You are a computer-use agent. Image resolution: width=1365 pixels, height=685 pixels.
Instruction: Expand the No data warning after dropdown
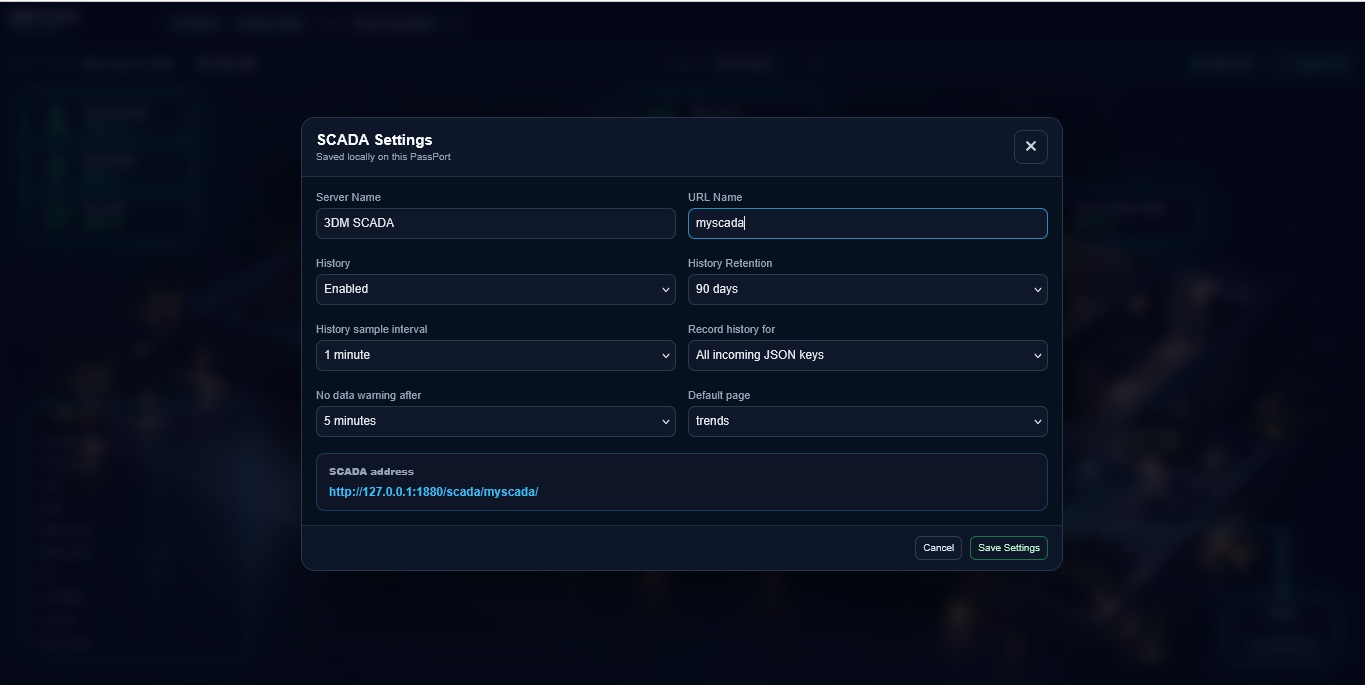tap(495, 421)
